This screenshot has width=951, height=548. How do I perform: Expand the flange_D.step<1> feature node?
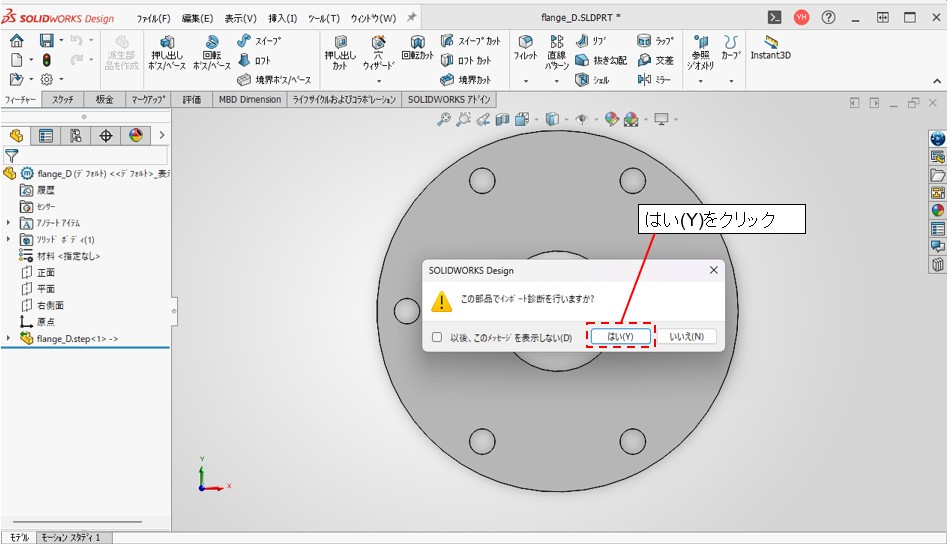tap(8, 338)
